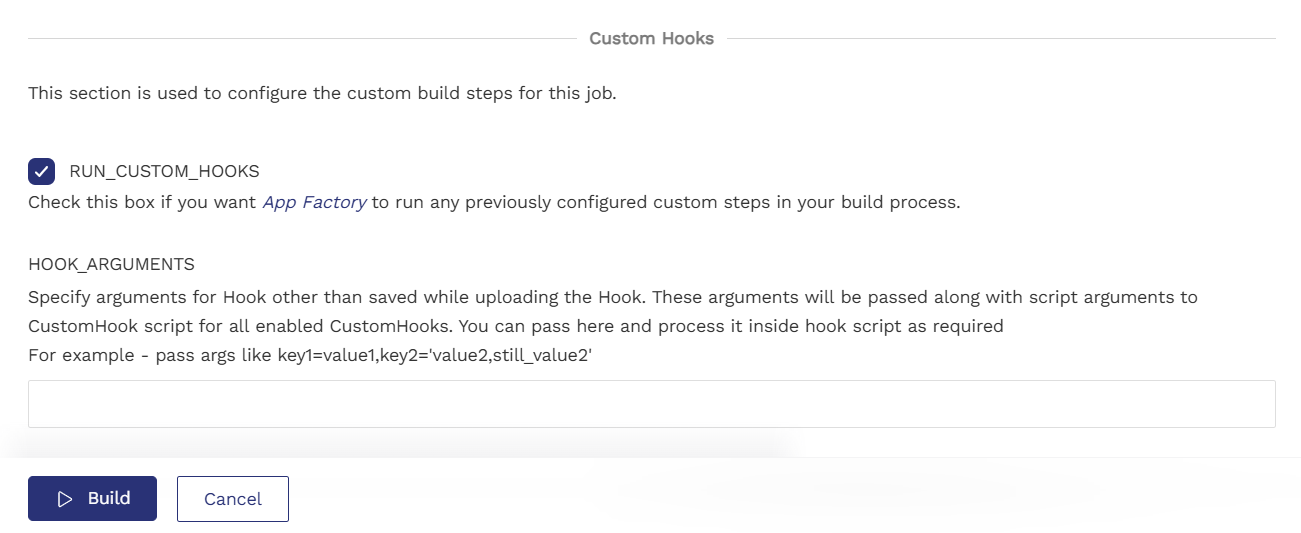The height and width of the screenshot is (533, 1301).
Task: Click the white checkmark inside the checkbox
Action: [x=41, y=171]
